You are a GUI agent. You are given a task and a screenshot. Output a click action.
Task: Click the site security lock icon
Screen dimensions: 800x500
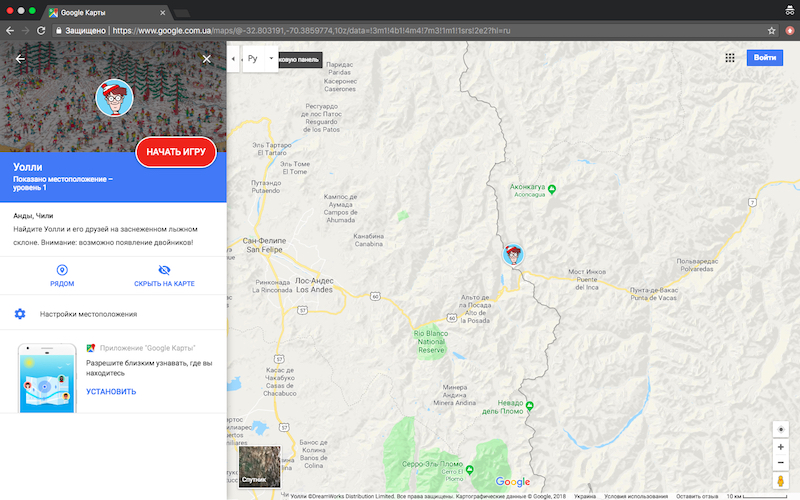coord(59,31)
